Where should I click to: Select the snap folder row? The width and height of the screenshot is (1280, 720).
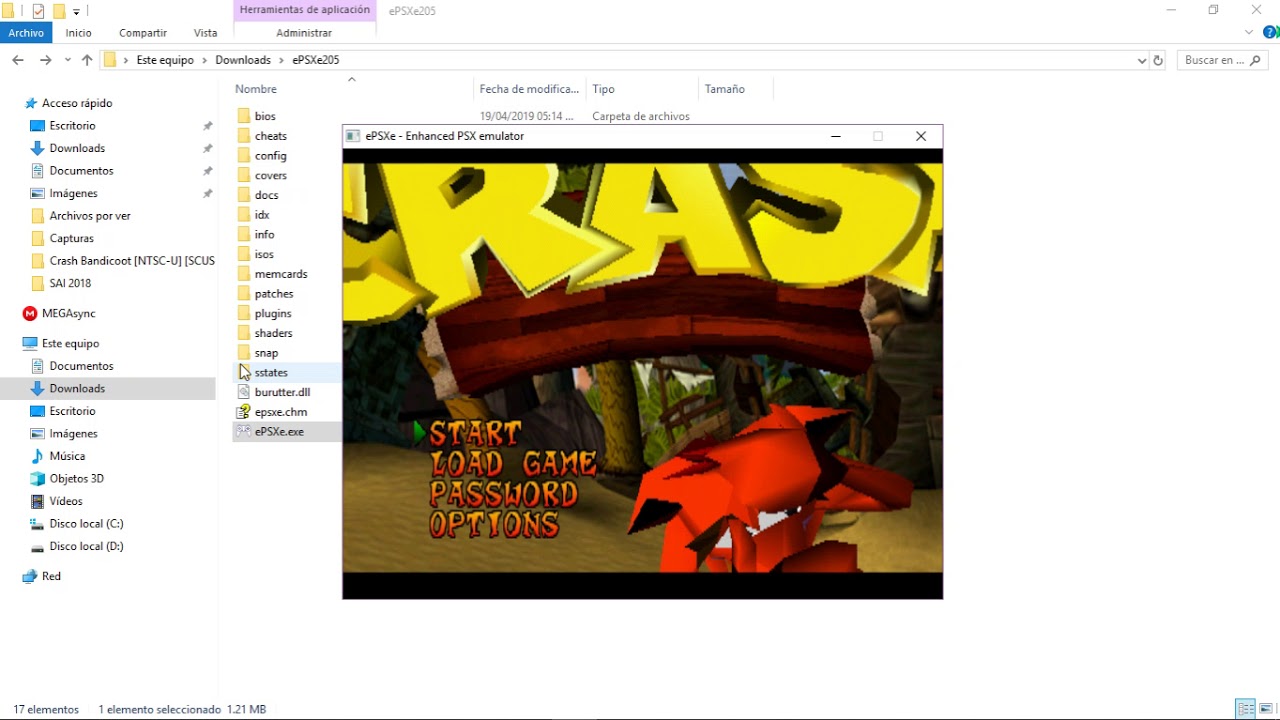(287, 353)
